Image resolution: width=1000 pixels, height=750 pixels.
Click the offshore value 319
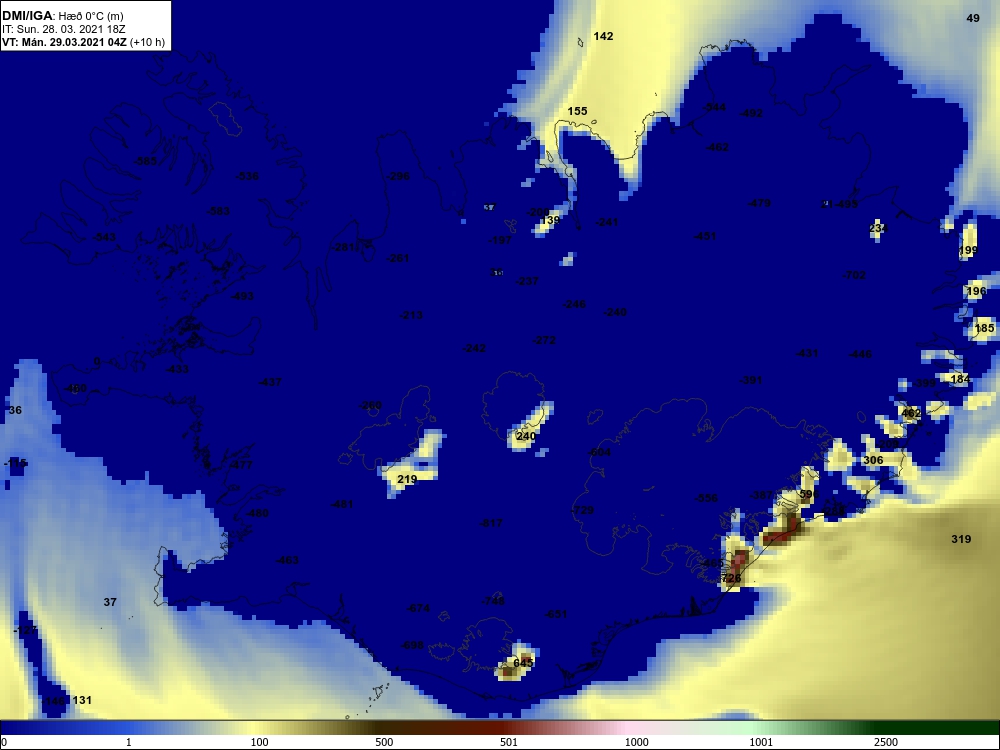point(961,539)
